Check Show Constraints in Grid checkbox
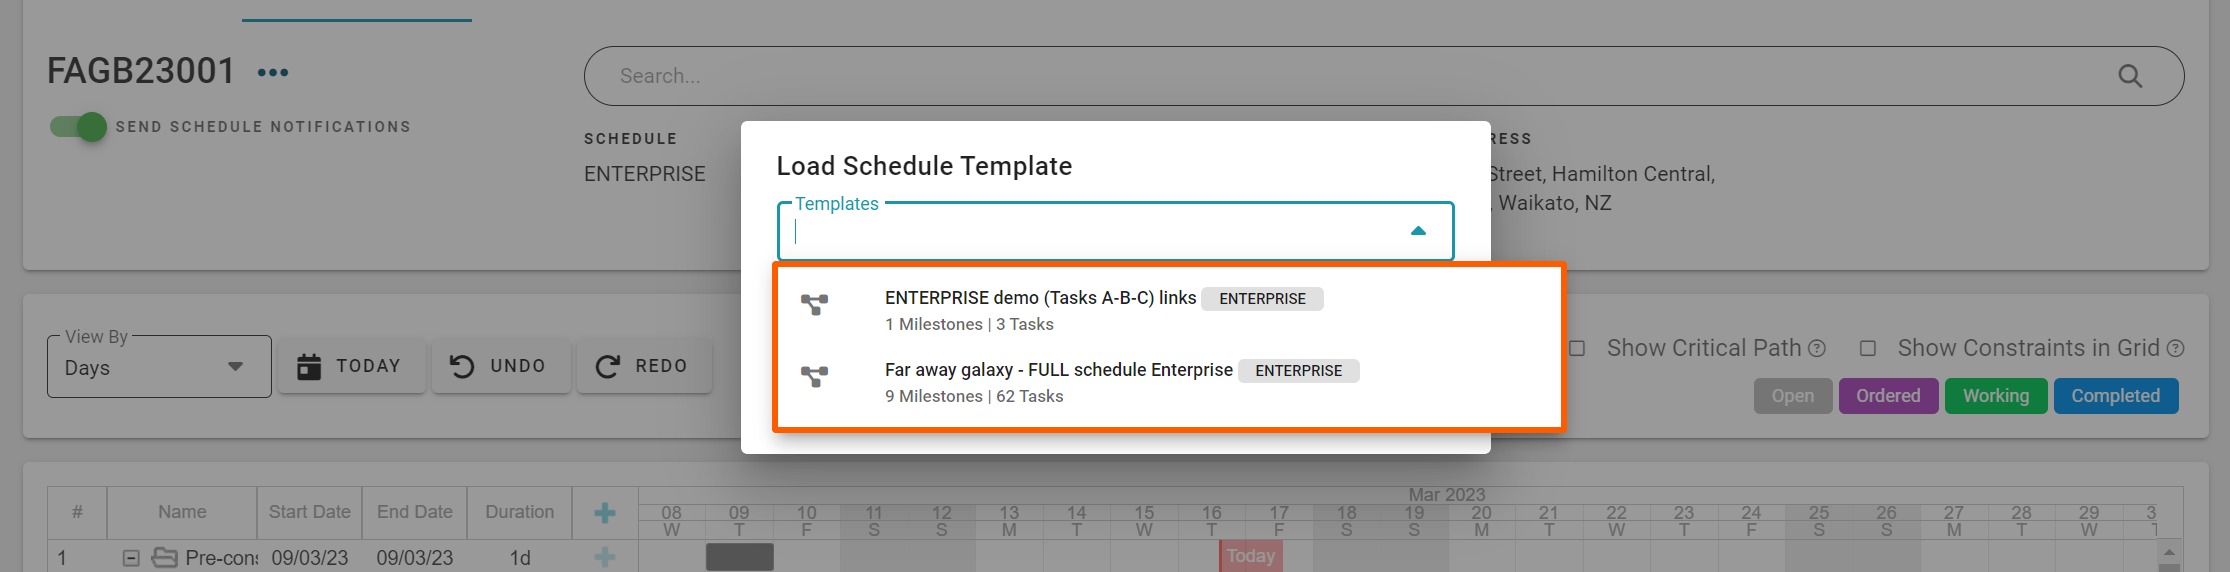Viewport: 2230px width, 572px height. pyautogui.click(x=1867, y=349)
